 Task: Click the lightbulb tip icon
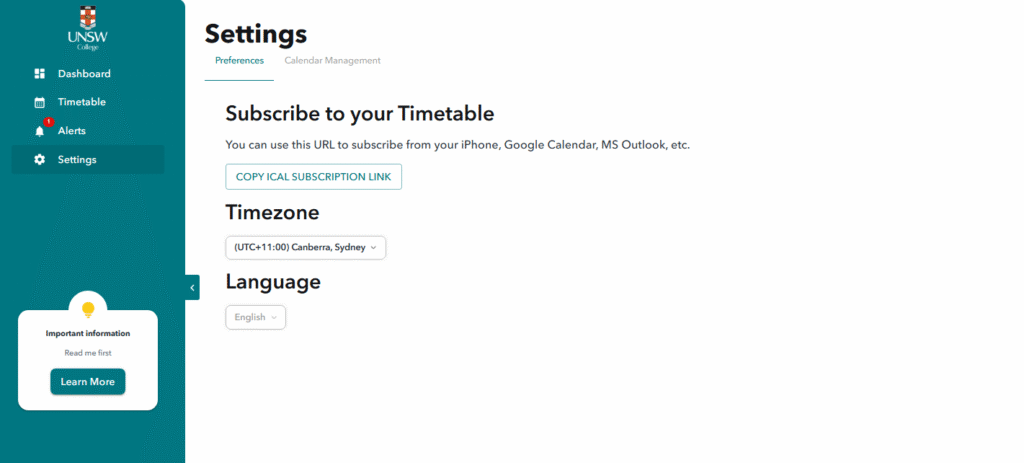pos(88,309)
